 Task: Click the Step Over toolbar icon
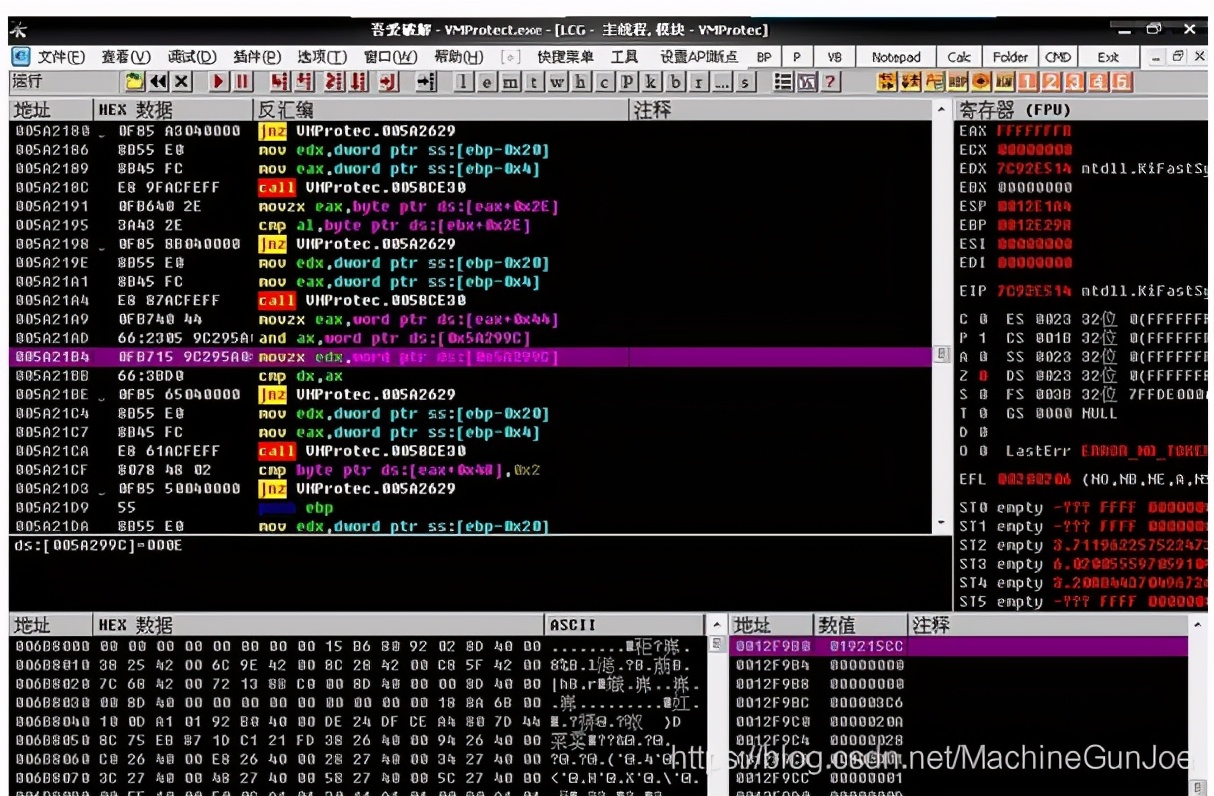click(x=304, y=82)
